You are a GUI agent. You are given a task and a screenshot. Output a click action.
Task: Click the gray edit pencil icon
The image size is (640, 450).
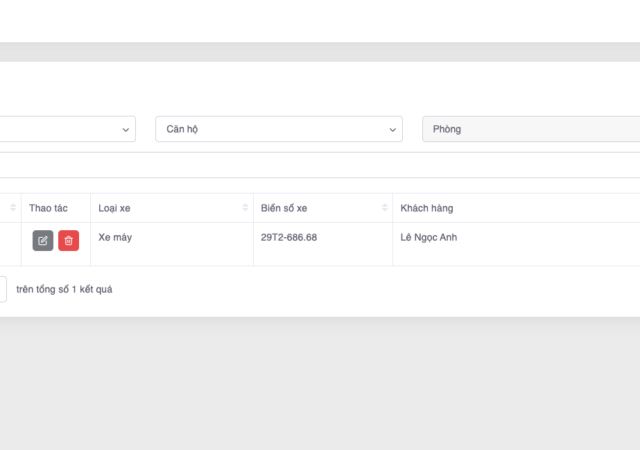pos(43,241)
